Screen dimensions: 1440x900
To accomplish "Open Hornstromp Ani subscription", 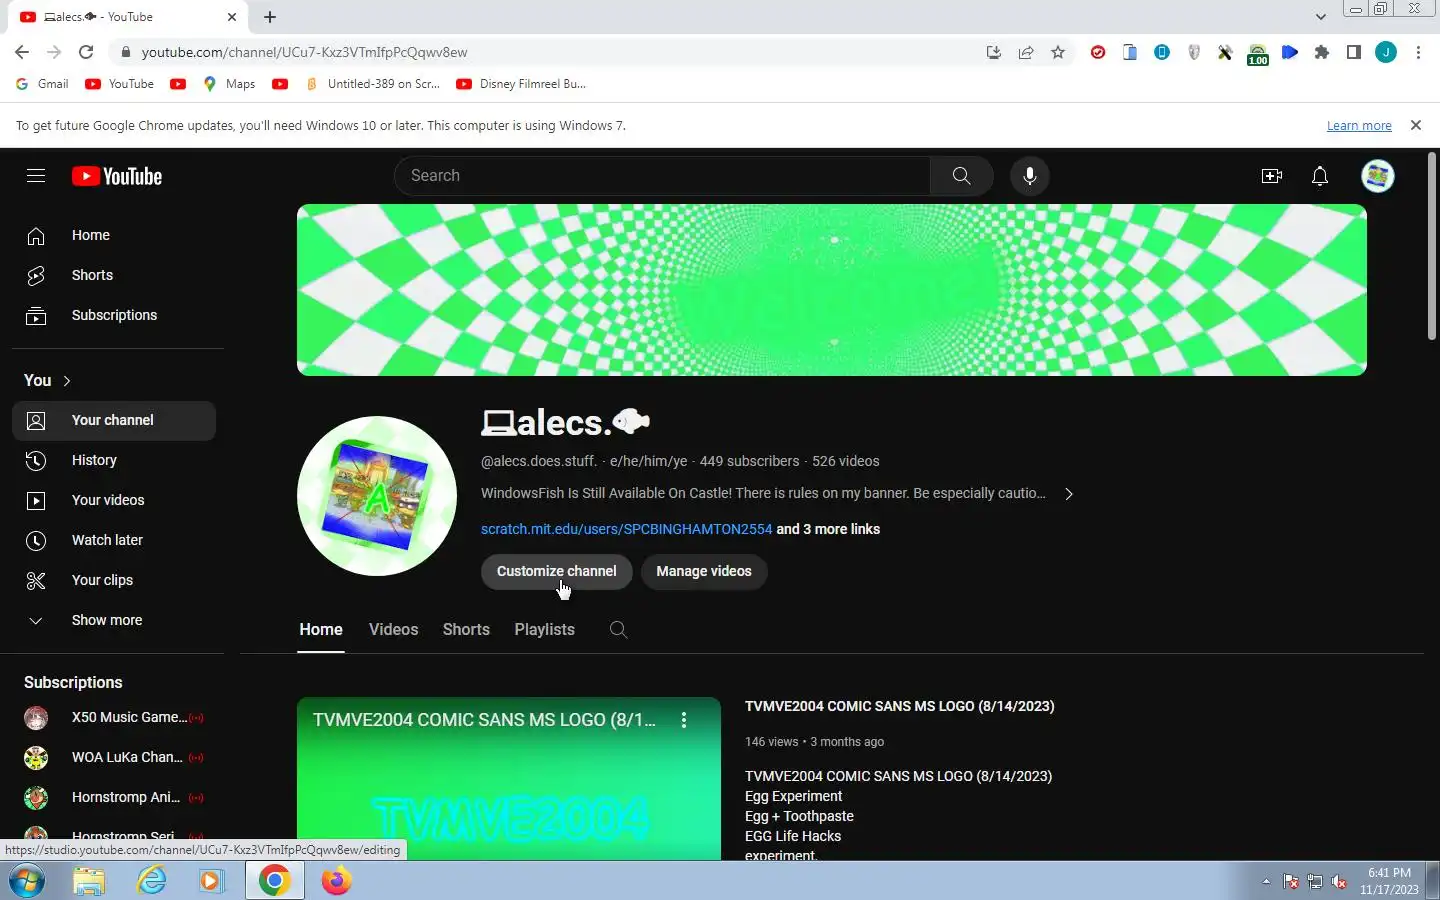I will [x=114, y=797].
